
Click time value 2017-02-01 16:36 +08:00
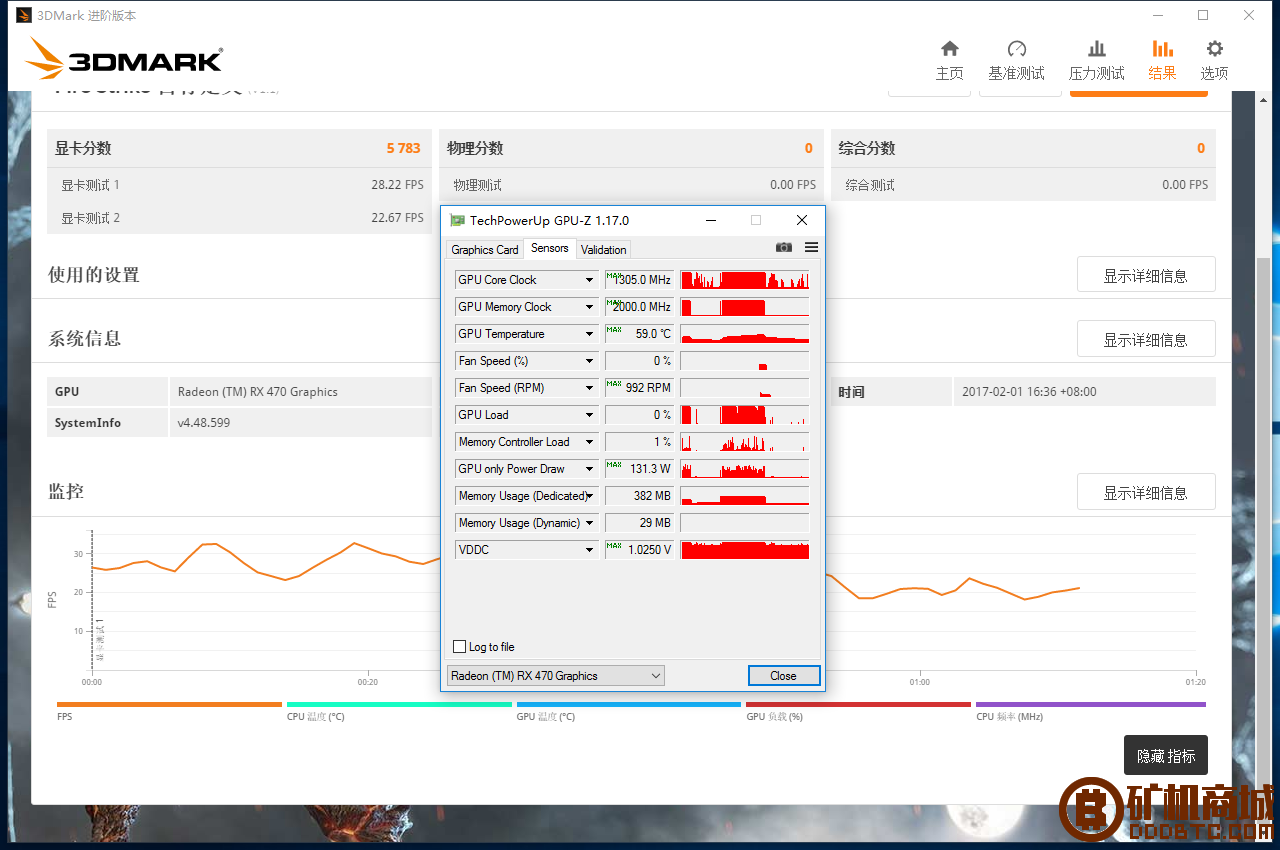(1029, 392)
